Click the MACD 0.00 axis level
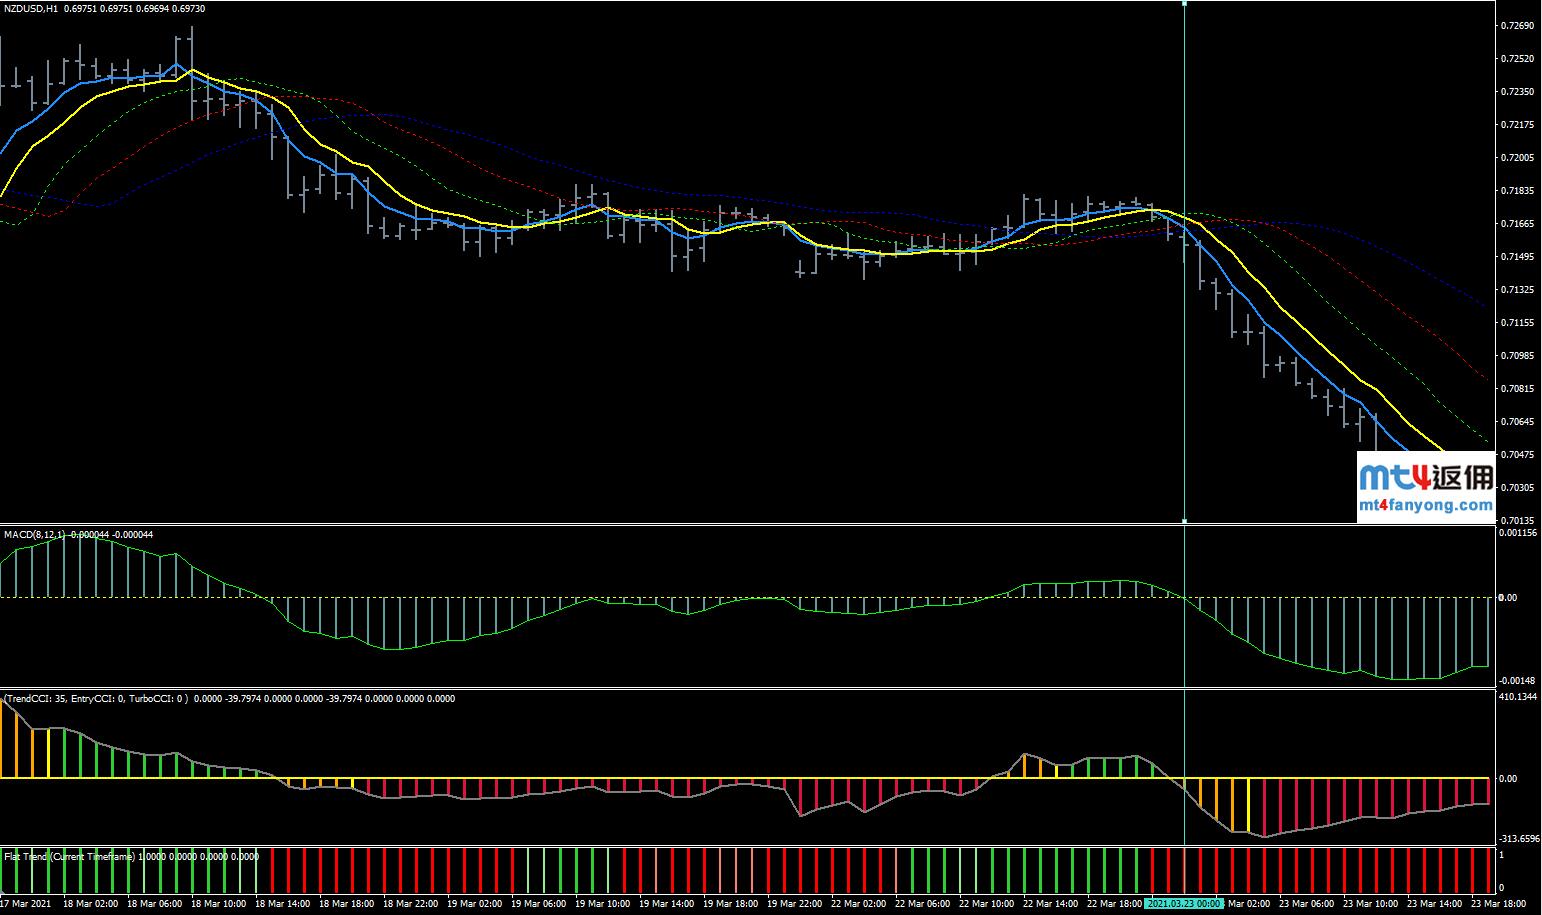The width and height of the screenshot is (1542, 915). tap(1510, 598)
